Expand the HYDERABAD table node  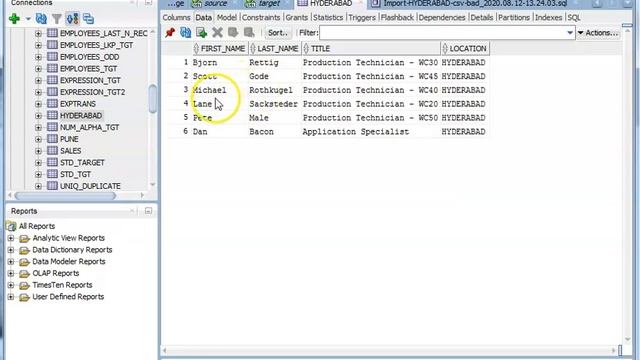[38, 116]
